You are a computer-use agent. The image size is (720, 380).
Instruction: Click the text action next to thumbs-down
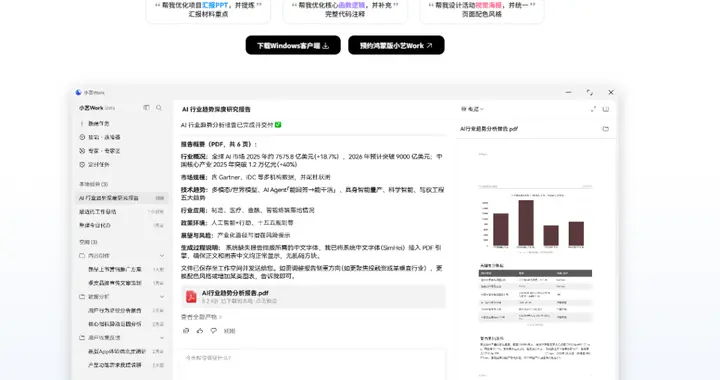229,331
